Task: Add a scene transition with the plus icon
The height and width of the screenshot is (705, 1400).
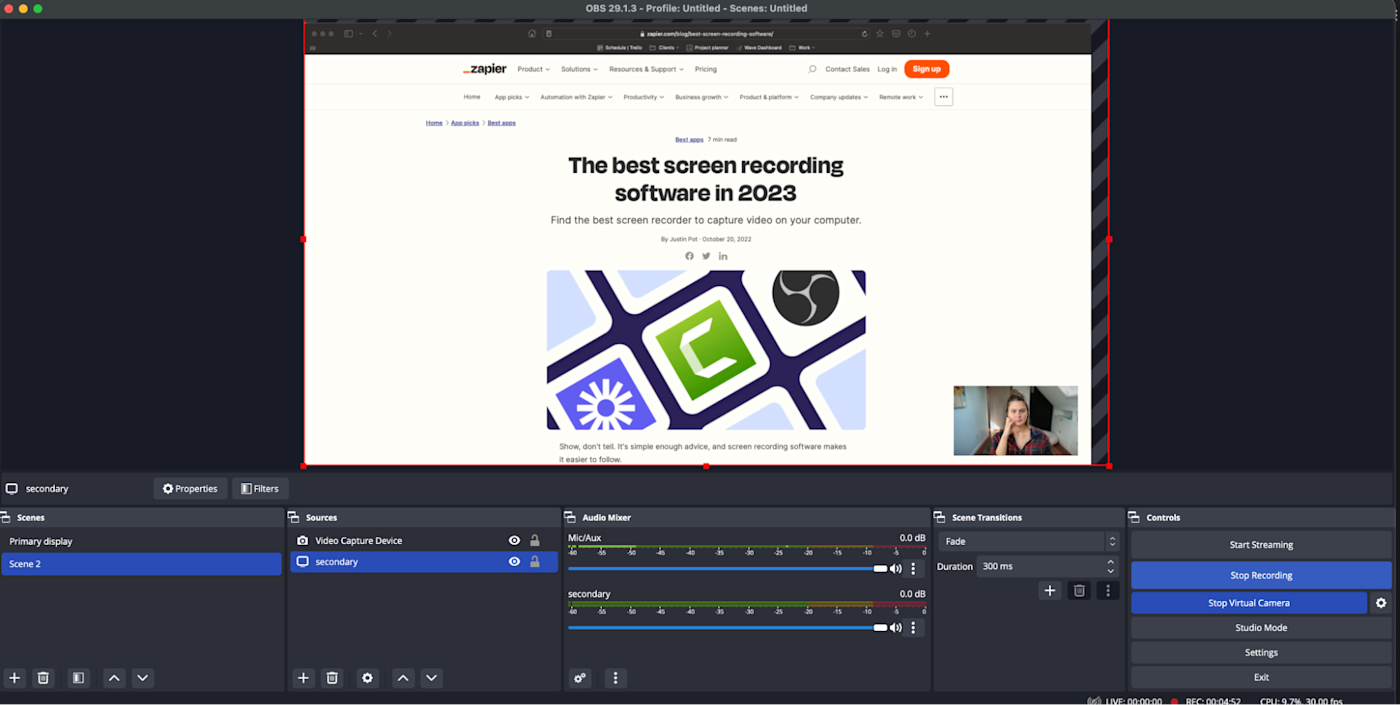Action: click(x=1050, y=591)
